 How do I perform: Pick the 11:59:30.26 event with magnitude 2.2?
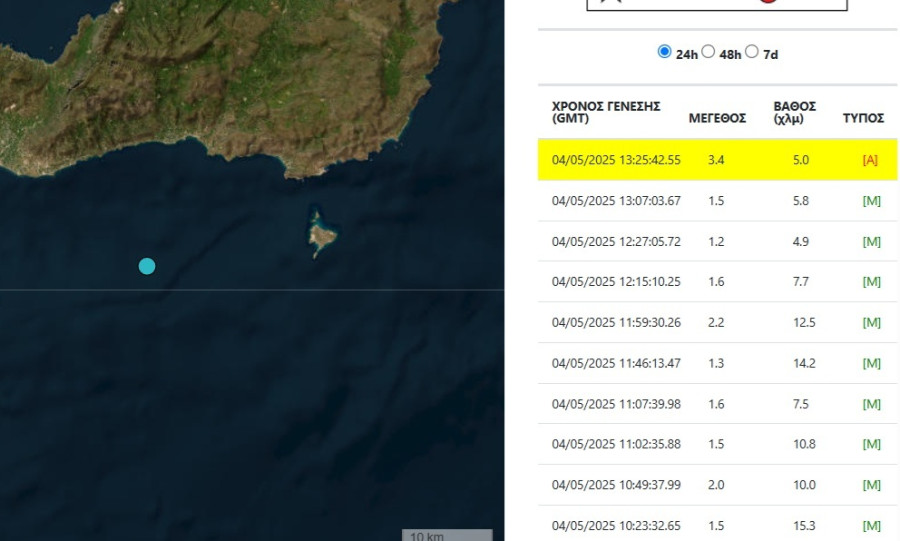(616, 323)
